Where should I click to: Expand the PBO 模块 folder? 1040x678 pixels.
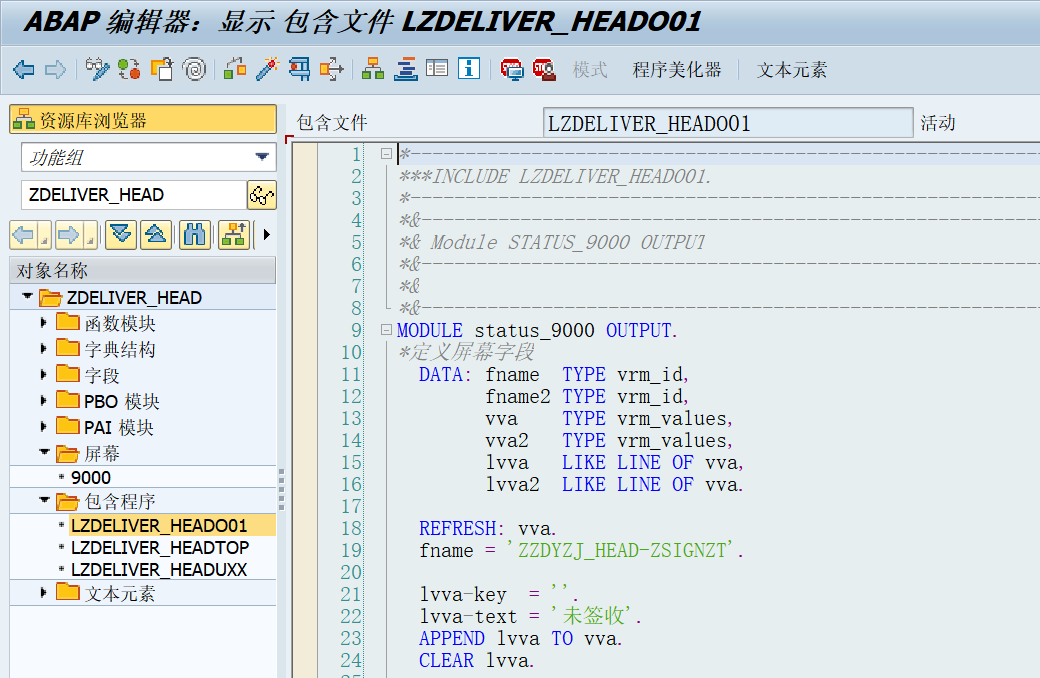click(44, 401)
